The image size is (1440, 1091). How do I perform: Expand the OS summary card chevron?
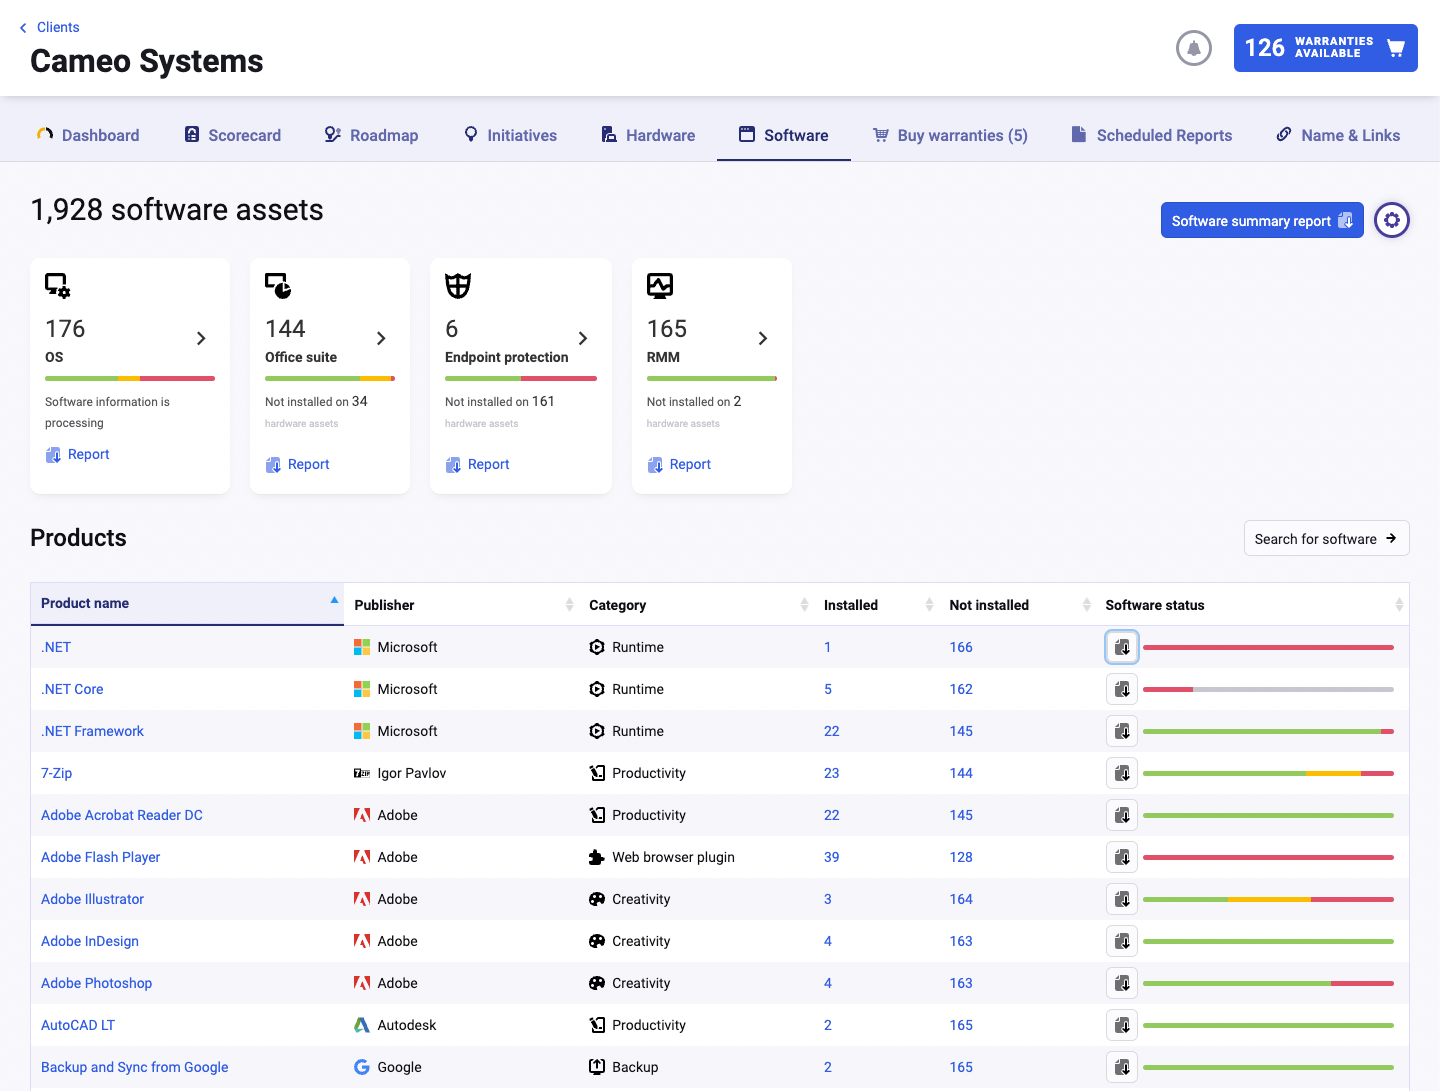[x=201, y=338]
